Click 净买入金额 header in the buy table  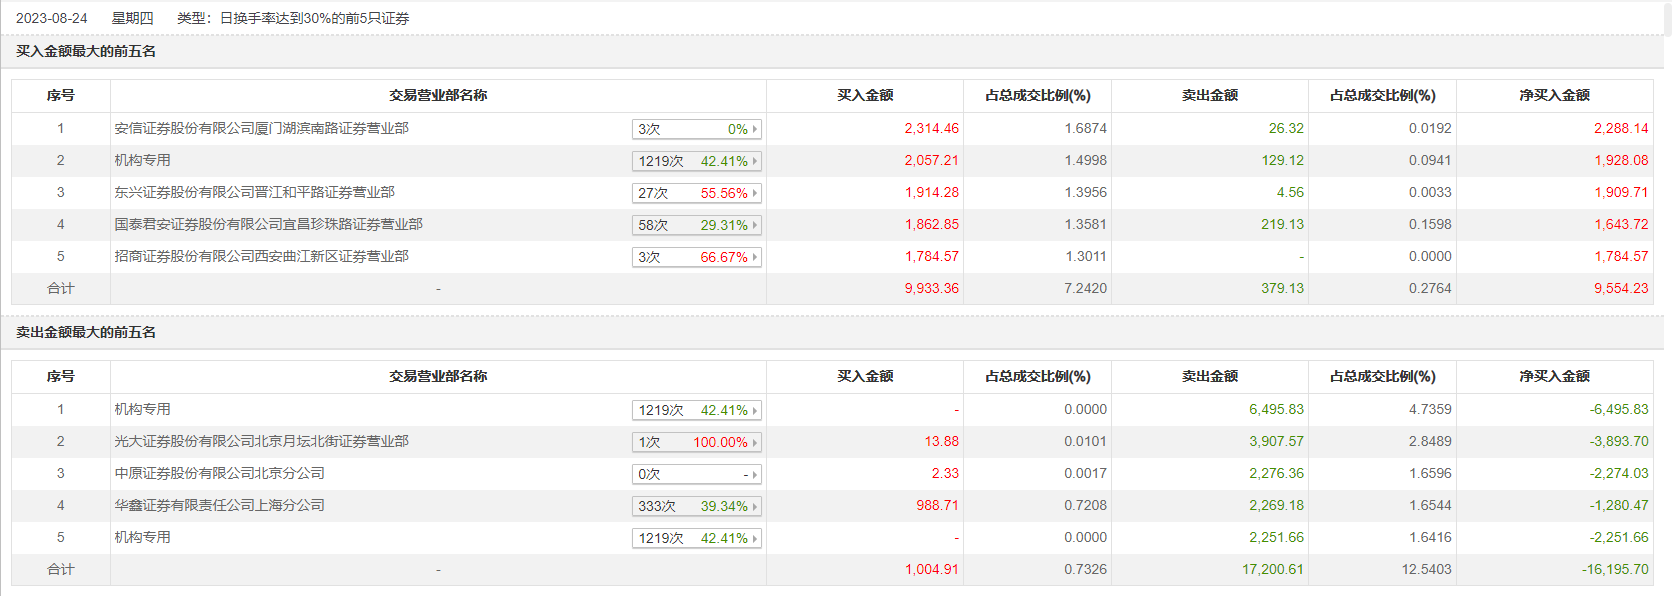[1554, 95]
